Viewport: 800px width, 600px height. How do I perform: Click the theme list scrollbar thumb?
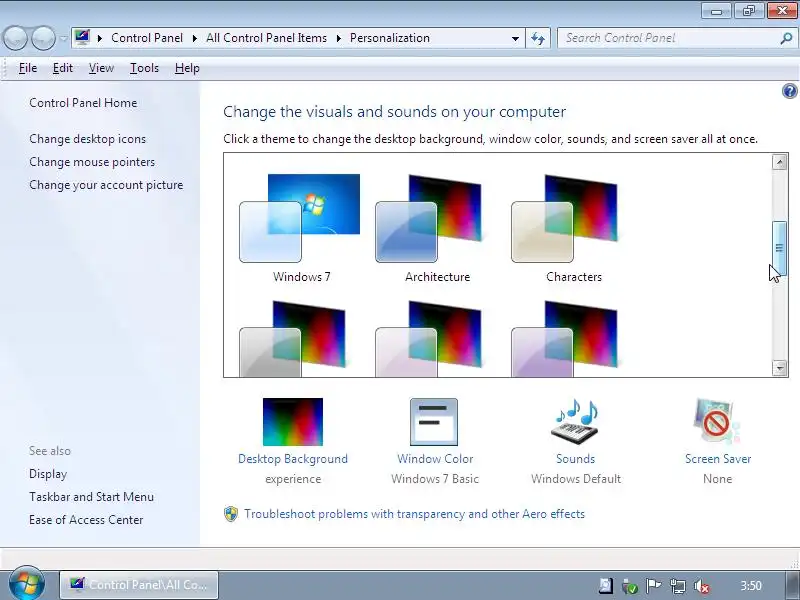coord(779,248)
